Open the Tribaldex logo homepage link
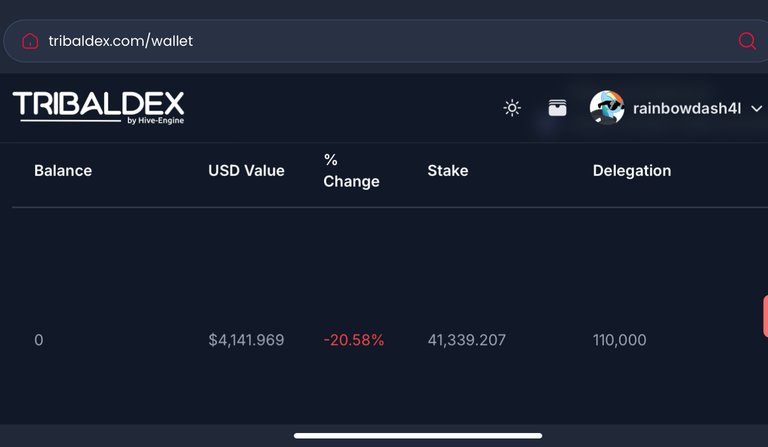Viewport: 768px width, 447px height. (98, 107)
